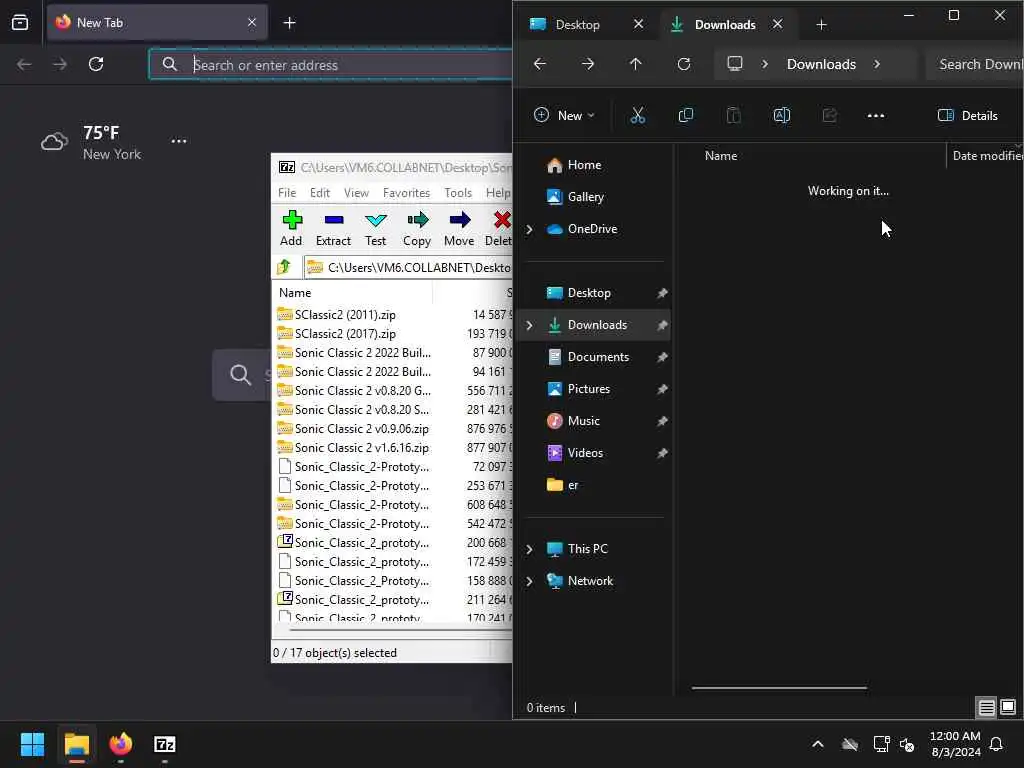The width and height of the screenshot is (1024, 768).
Task: Click the Add button in 7-Zip toolbar
Action: point(291,228)
